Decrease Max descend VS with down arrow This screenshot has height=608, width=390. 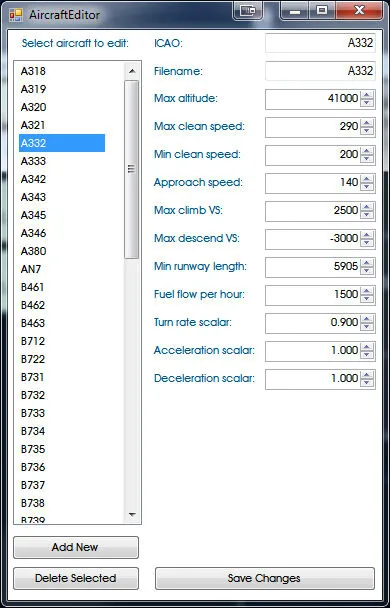click(367, 243)
